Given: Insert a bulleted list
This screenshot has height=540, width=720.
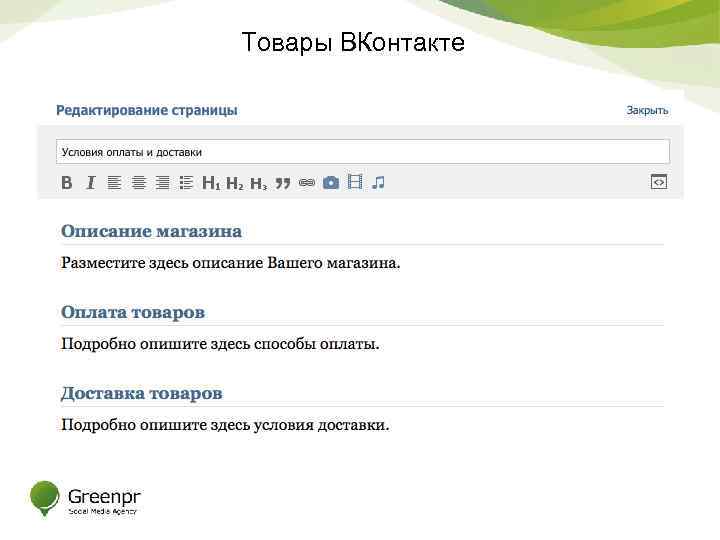Looking at the screenshot, I should [x=186, y=183].
